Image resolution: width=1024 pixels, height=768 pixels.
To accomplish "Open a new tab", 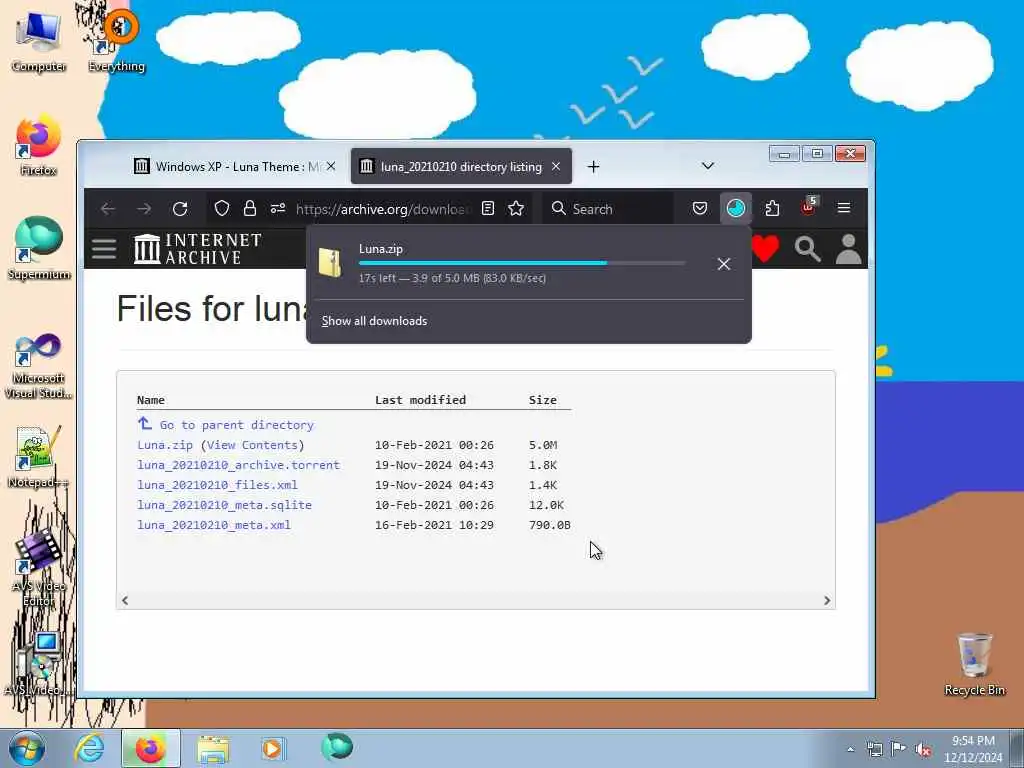I will click(x=593, y=167).
